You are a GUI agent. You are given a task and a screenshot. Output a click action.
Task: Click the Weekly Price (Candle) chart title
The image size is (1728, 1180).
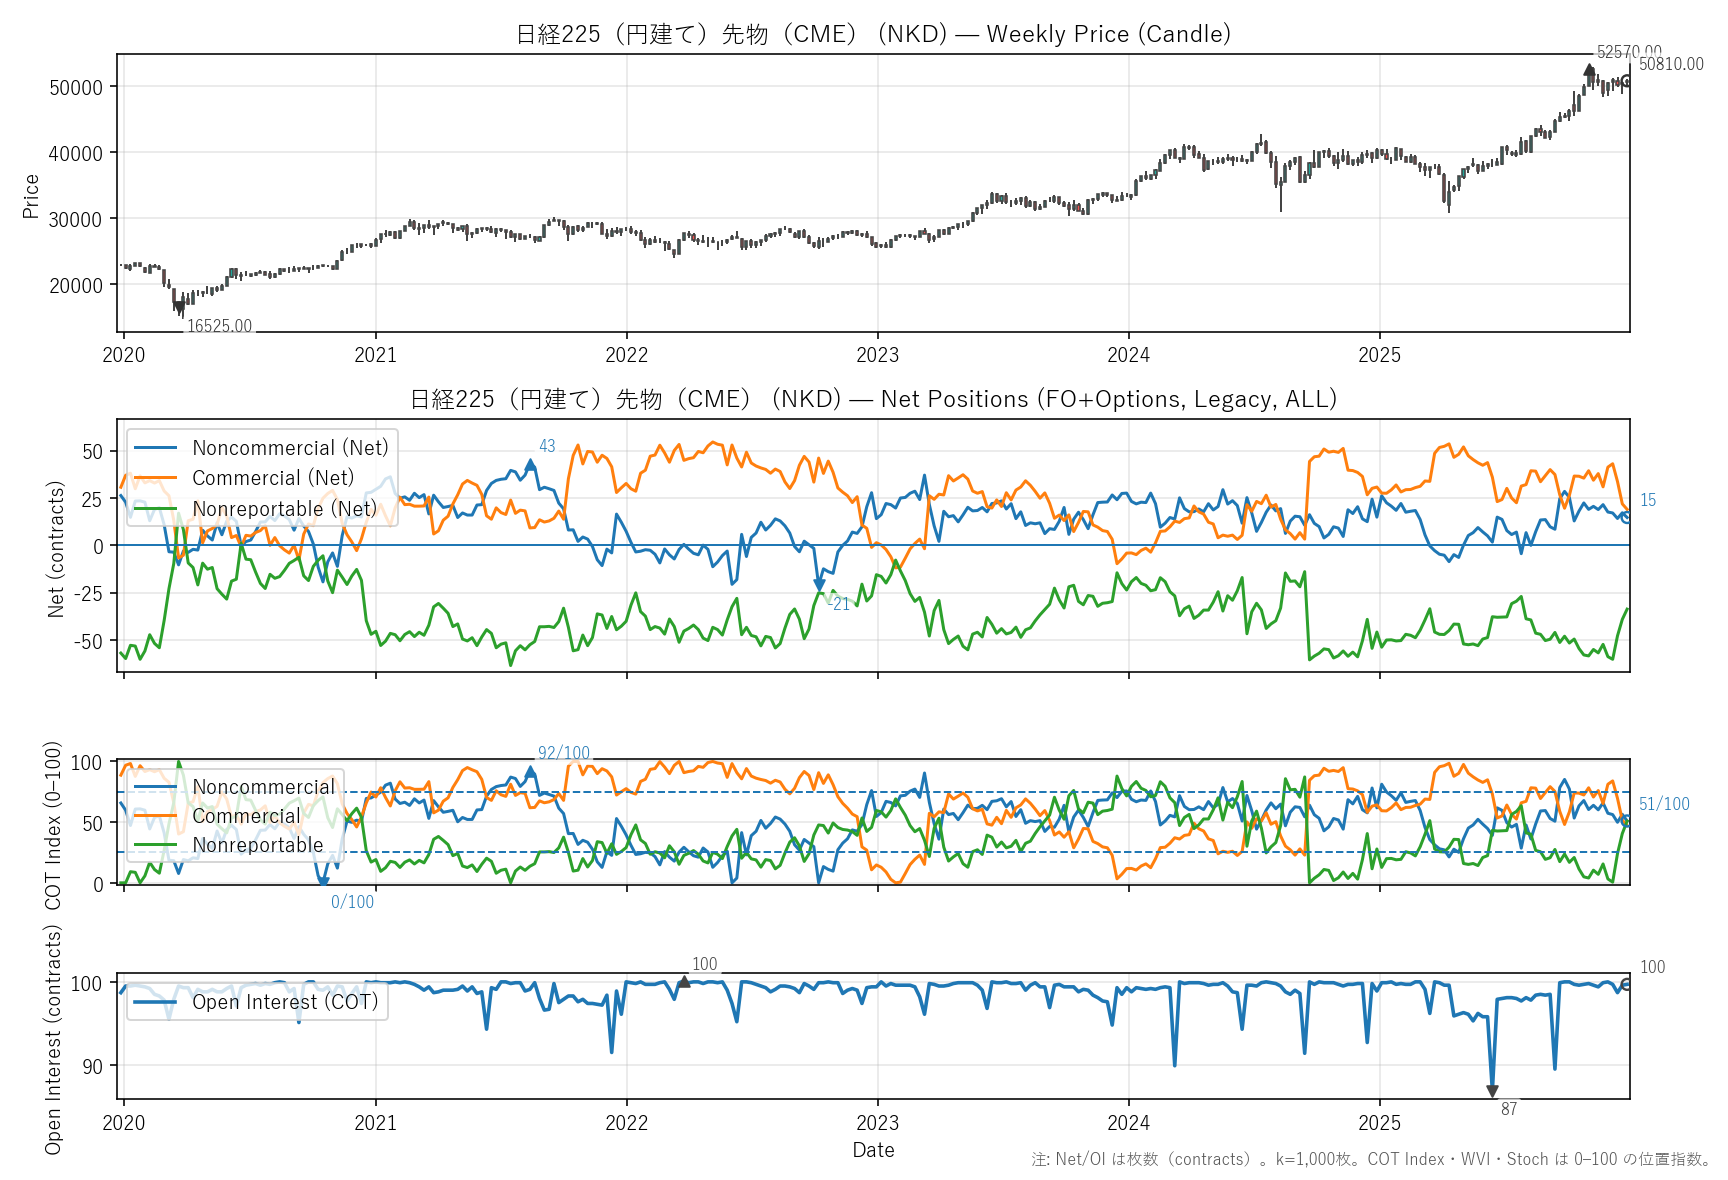click(872, 34)
